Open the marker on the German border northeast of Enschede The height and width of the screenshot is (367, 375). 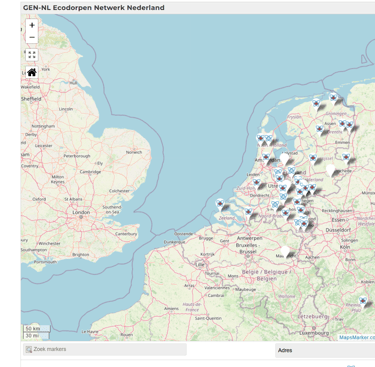(346, 158)
